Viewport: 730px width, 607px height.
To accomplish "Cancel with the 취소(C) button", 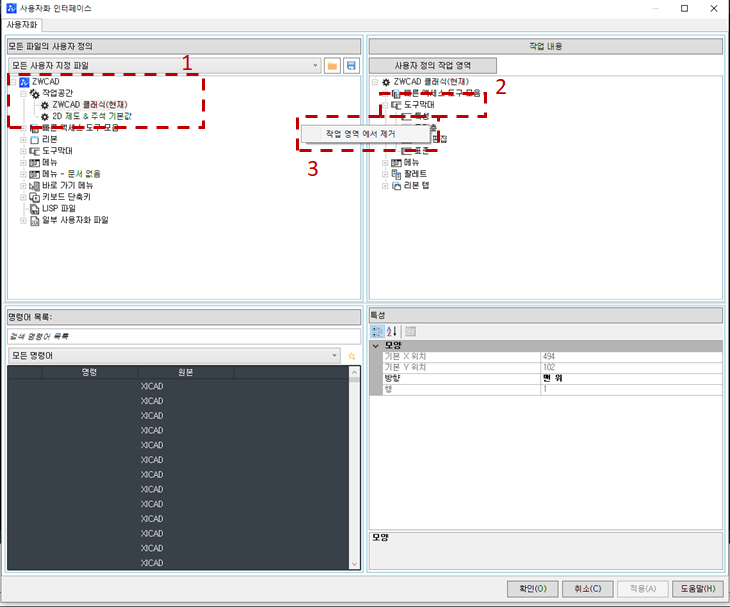I will tap(588, 589).
